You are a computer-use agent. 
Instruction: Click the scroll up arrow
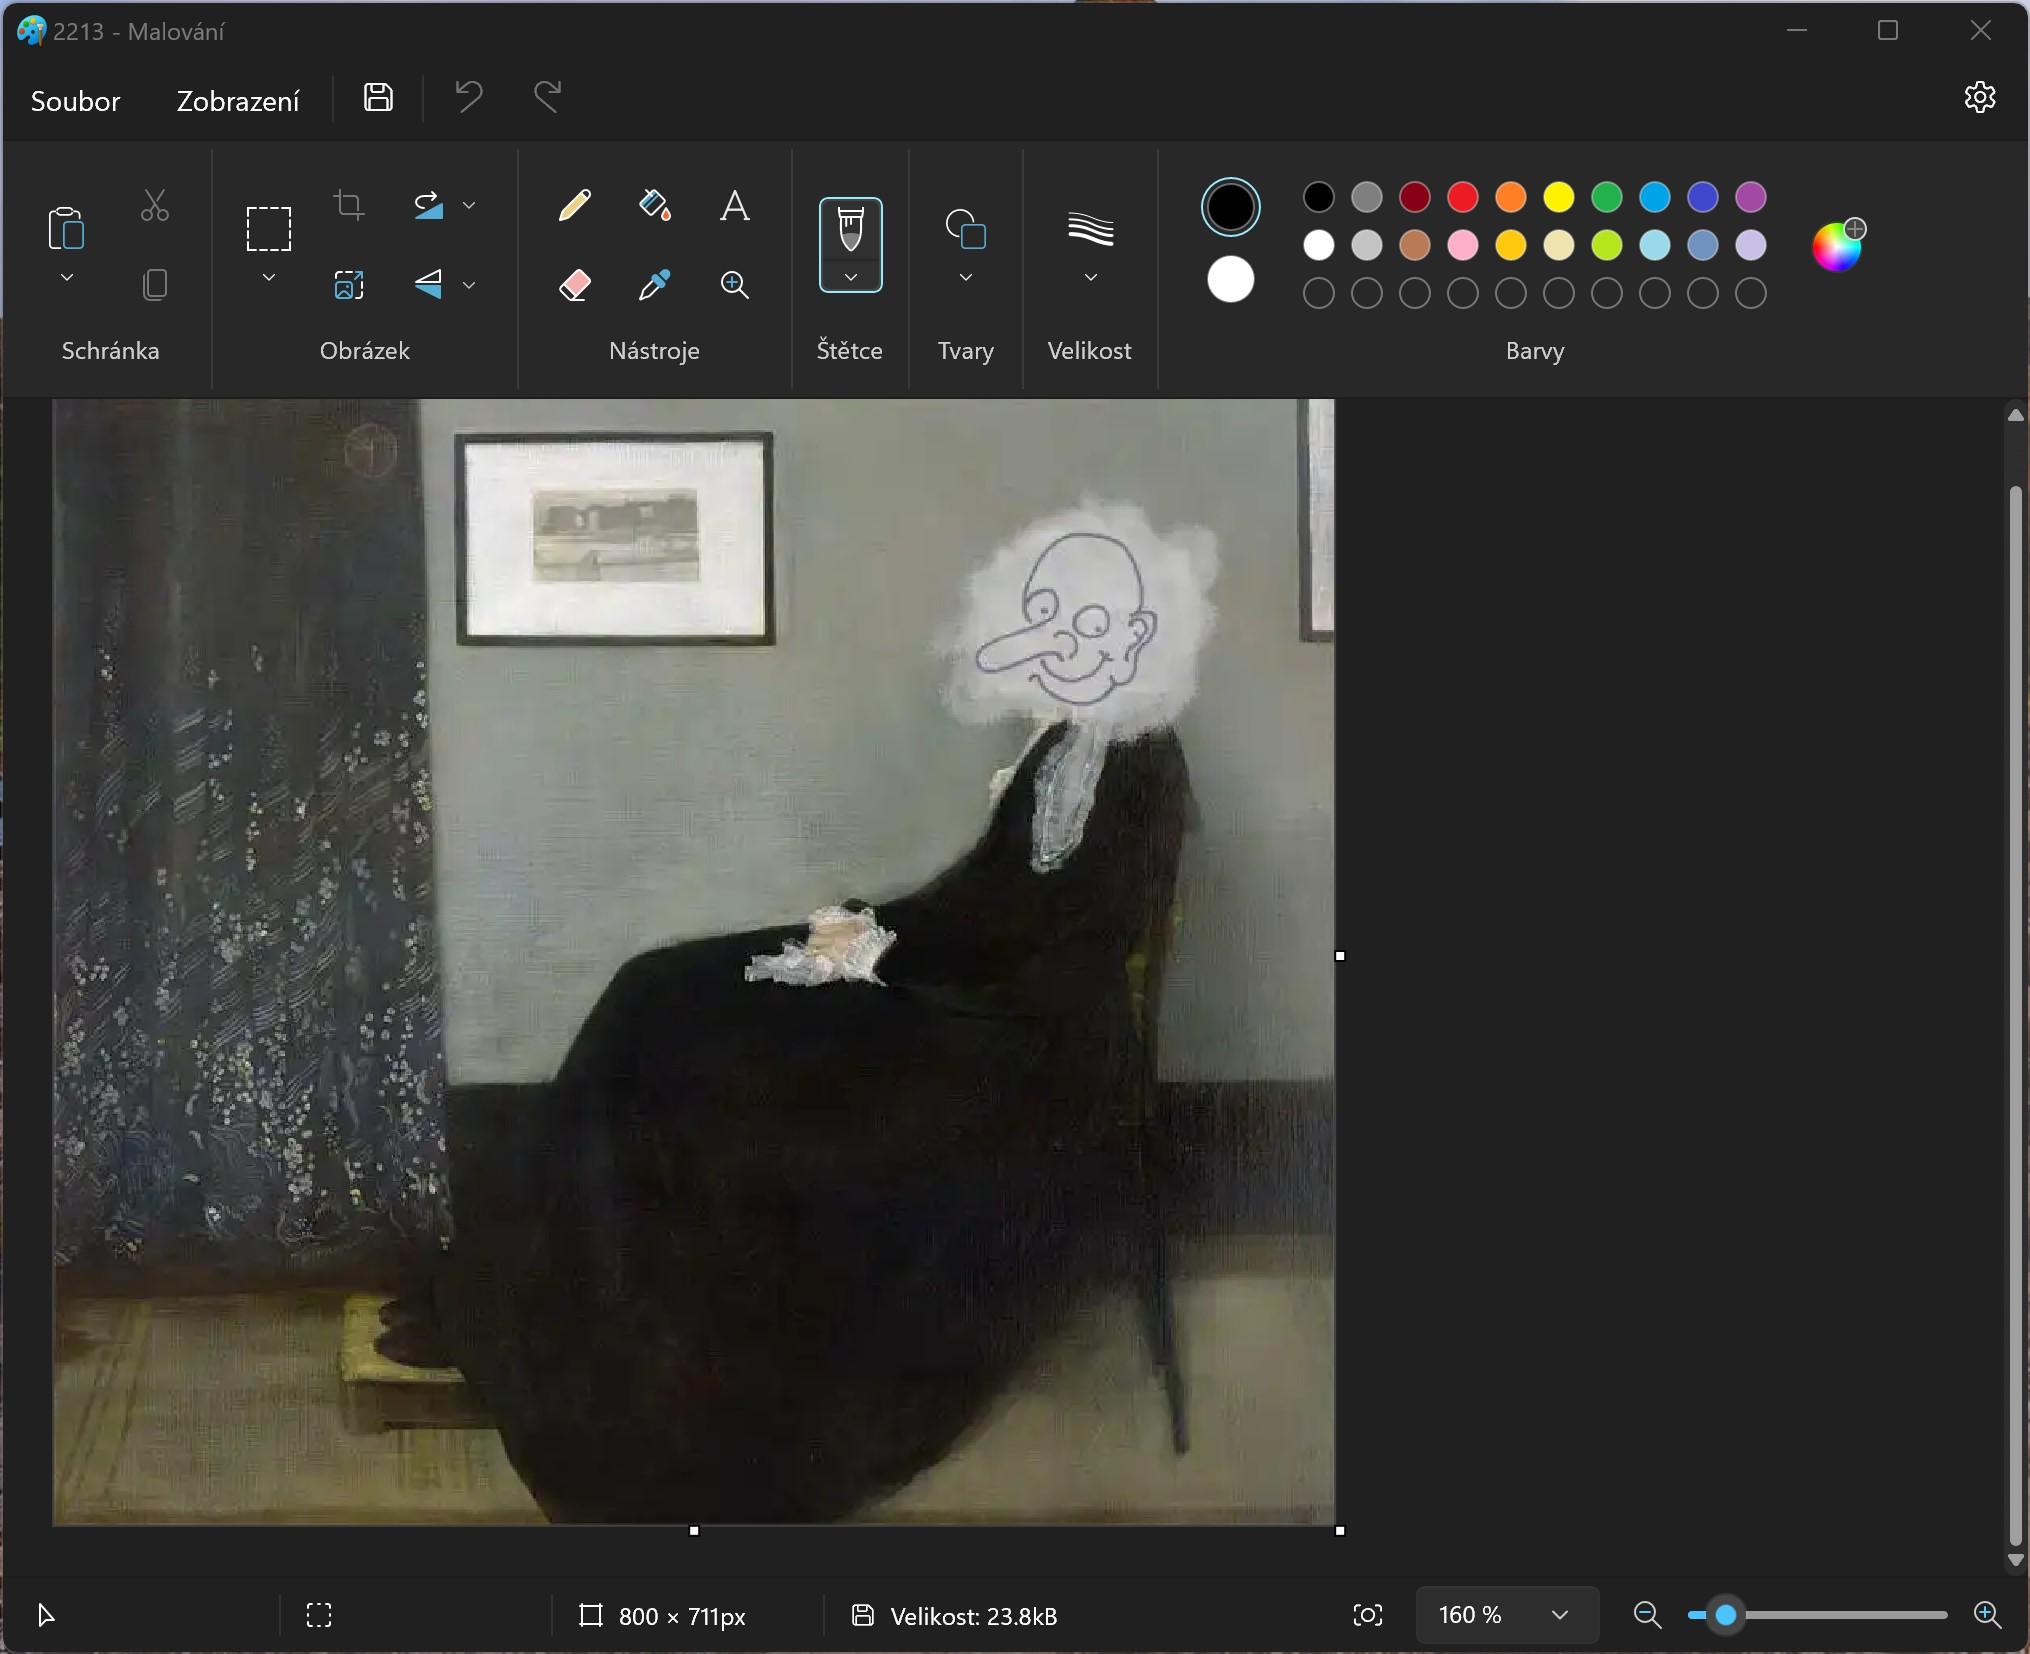[2016, 415]
